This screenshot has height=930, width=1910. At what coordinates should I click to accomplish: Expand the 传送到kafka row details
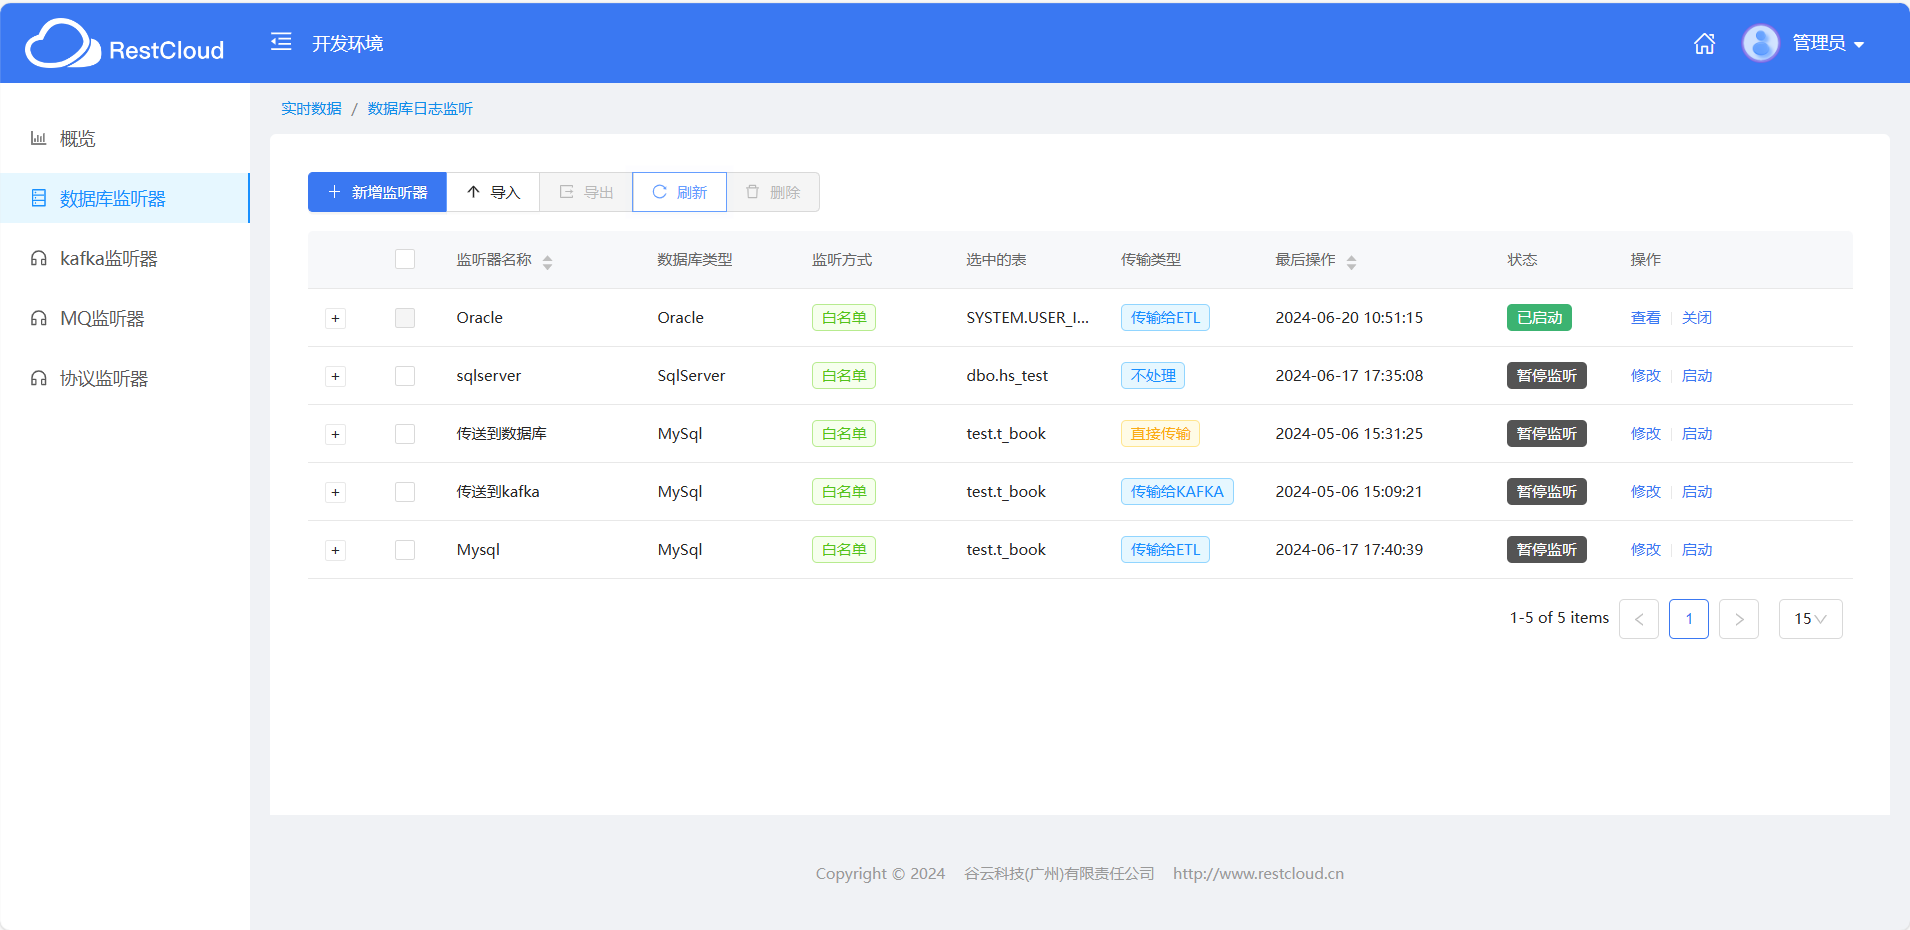coord(336,492)
